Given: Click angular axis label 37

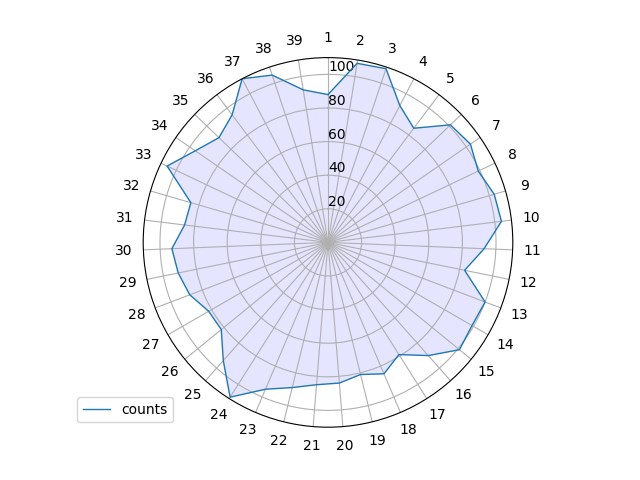Looking at the screenshot, I should click(x=232, y=61).
